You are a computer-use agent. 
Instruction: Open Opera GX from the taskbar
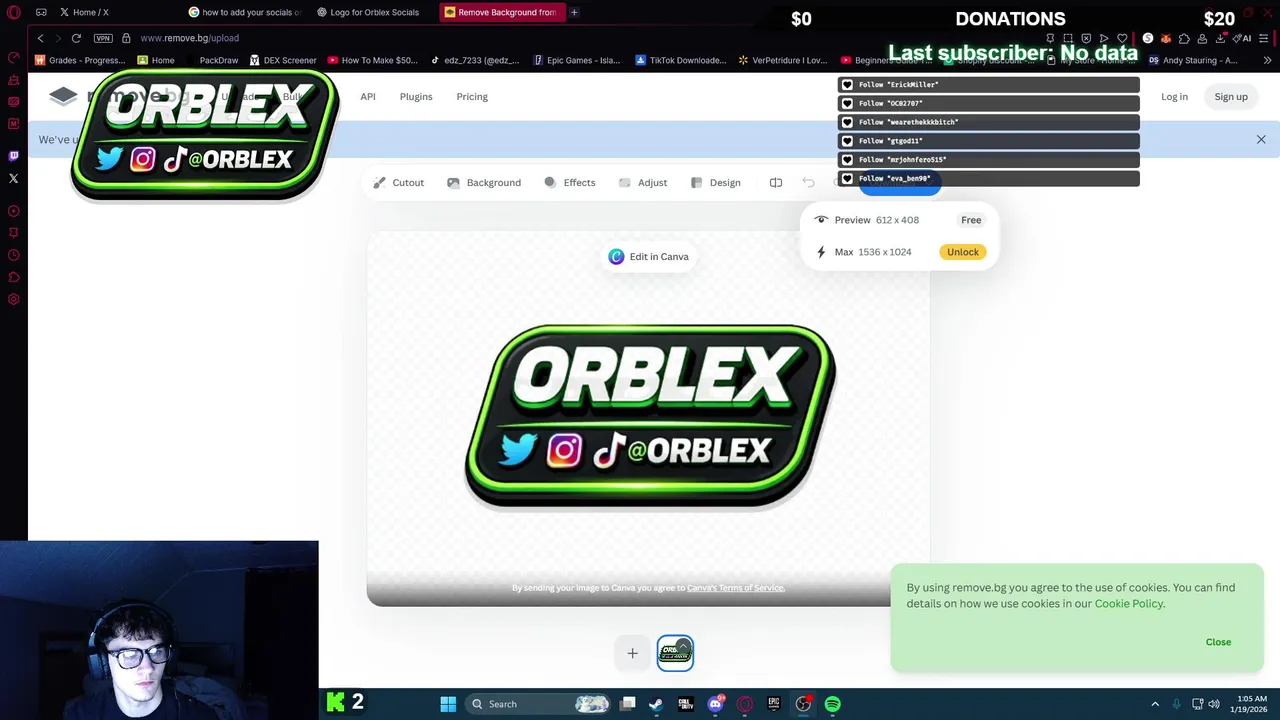[744, 704]
